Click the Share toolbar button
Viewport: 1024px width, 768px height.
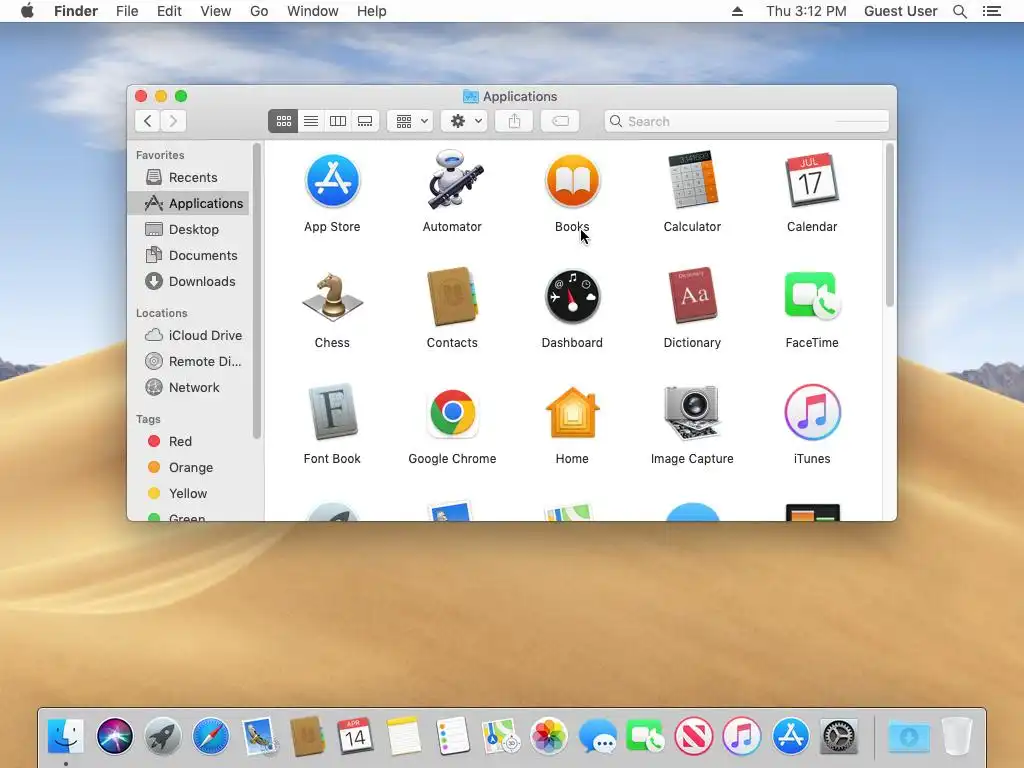point(514,121)
